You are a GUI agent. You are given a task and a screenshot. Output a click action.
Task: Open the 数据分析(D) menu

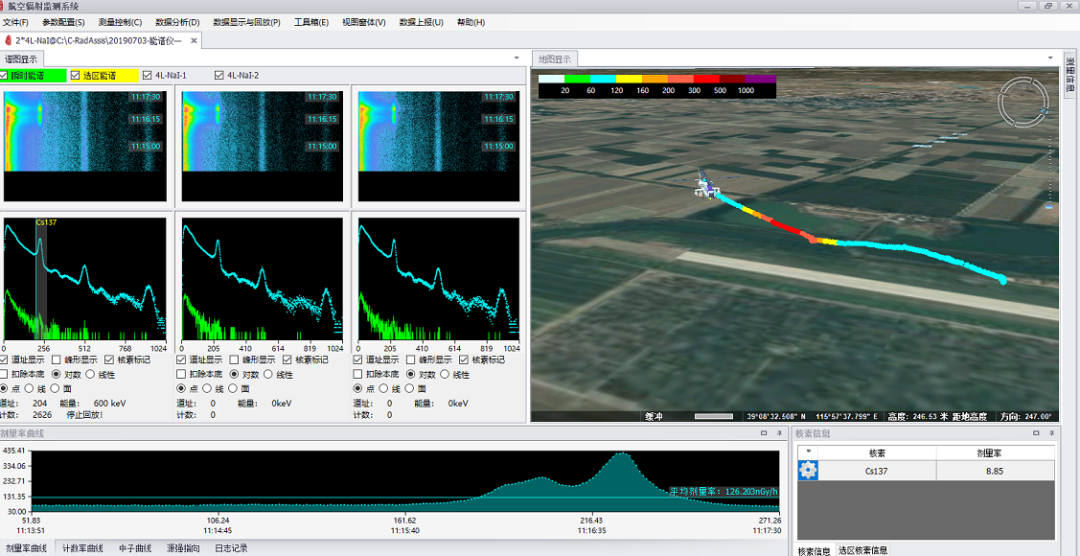coord(177,22)
